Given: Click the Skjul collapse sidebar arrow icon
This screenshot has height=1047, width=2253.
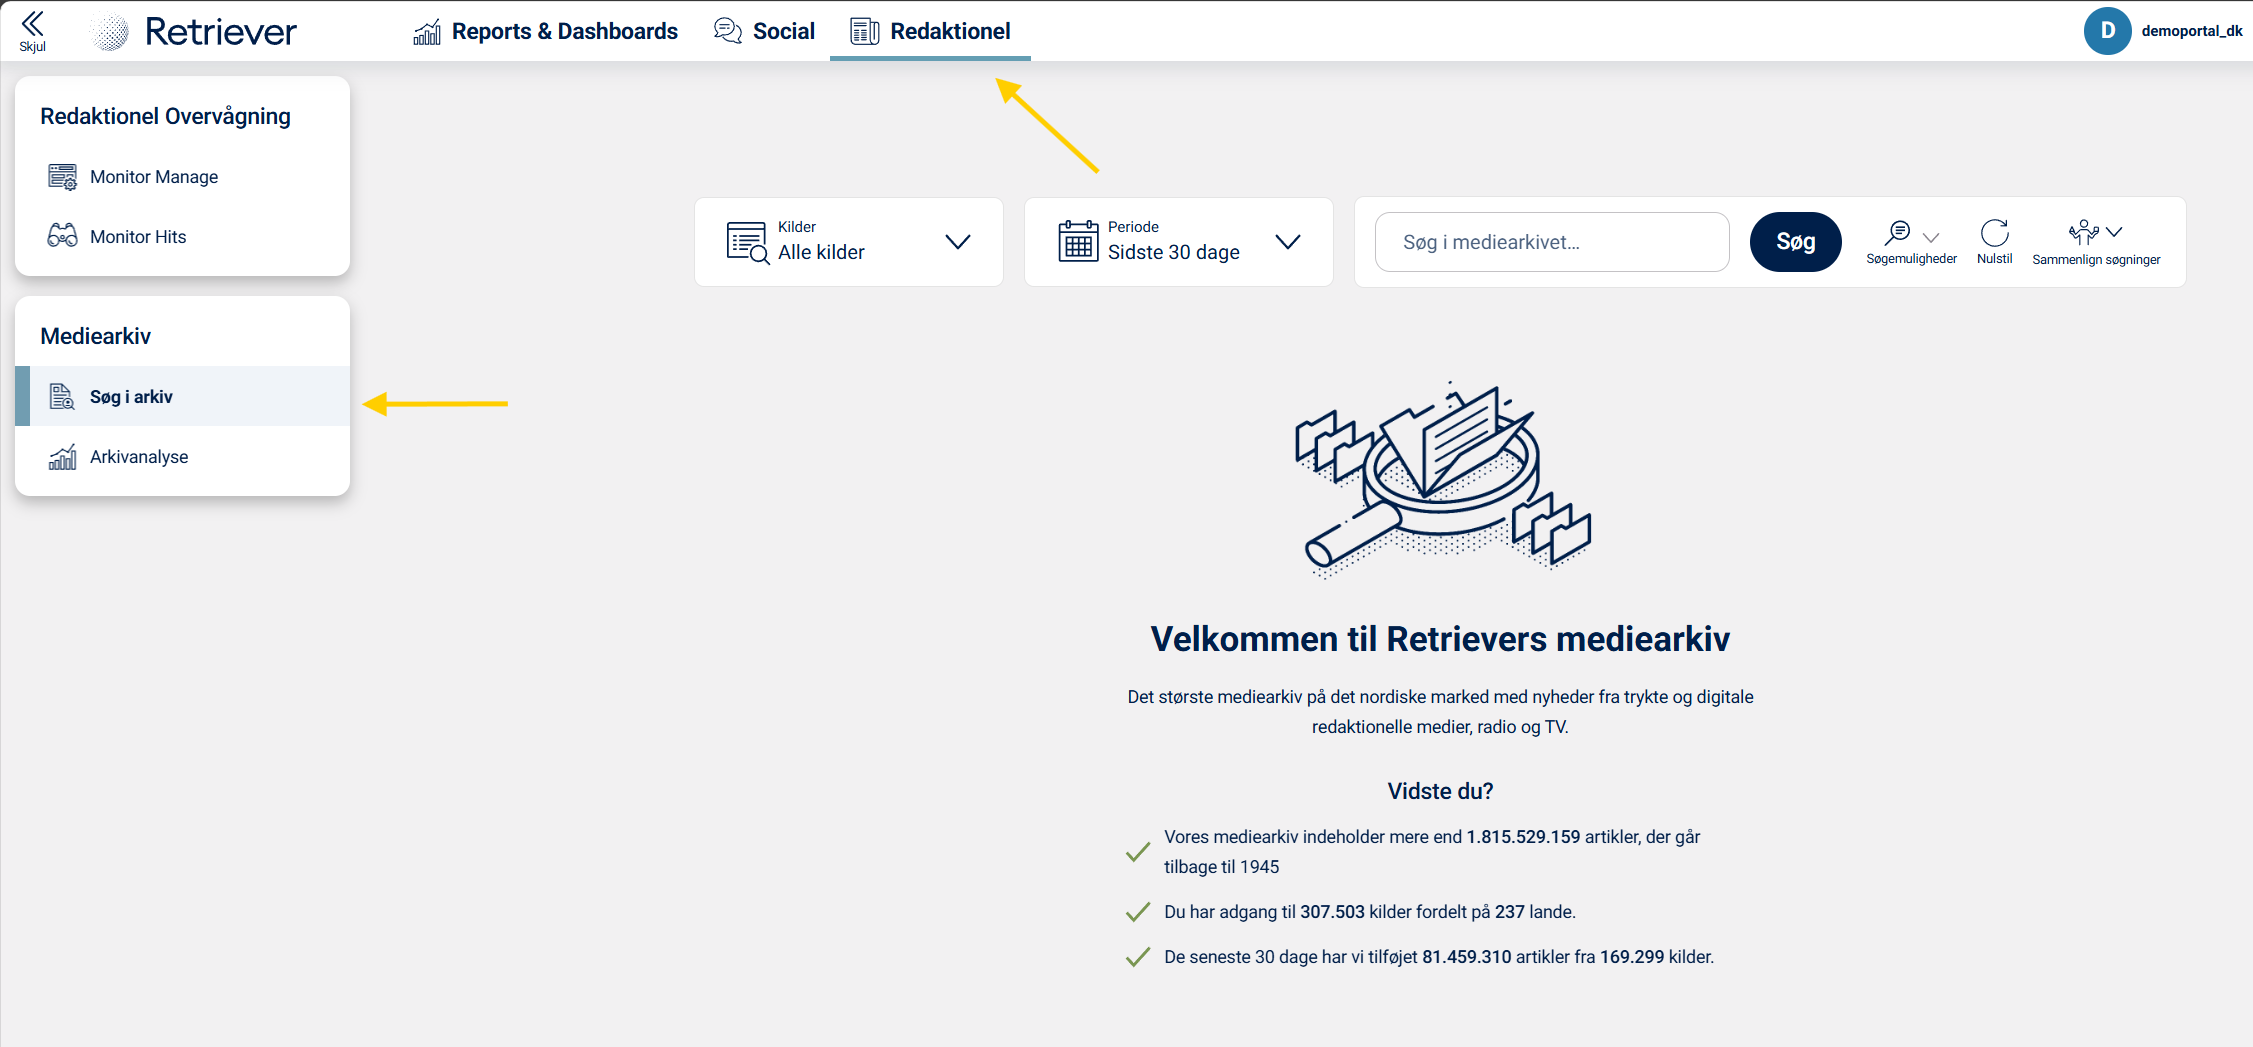Looking at the screenshot, I should coord(32,24).
